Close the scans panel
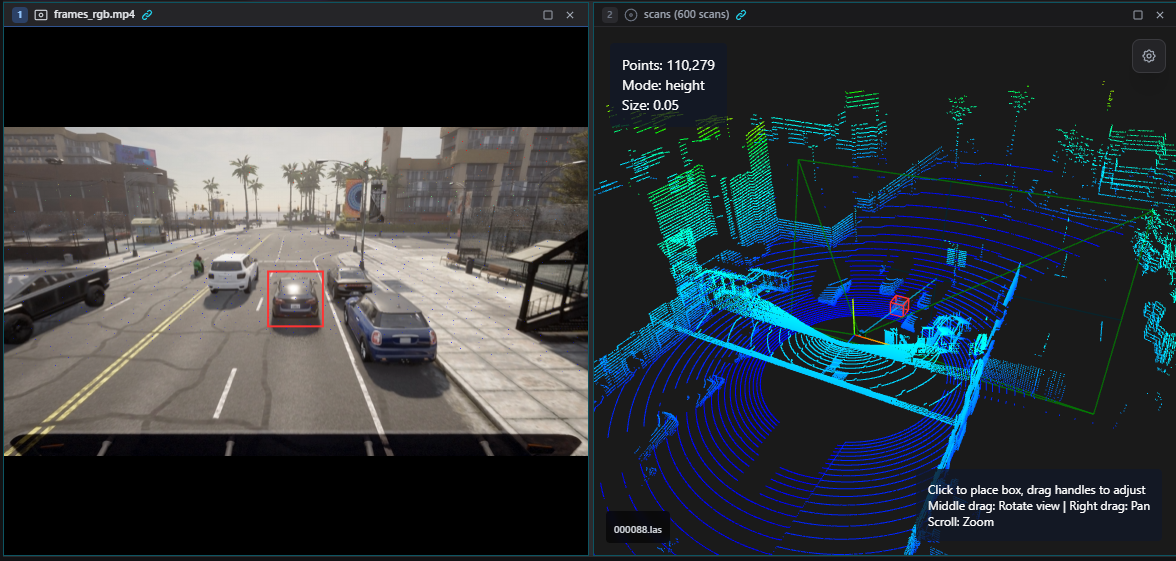Screen dimensions: 1176x561 click(1160, 15)
